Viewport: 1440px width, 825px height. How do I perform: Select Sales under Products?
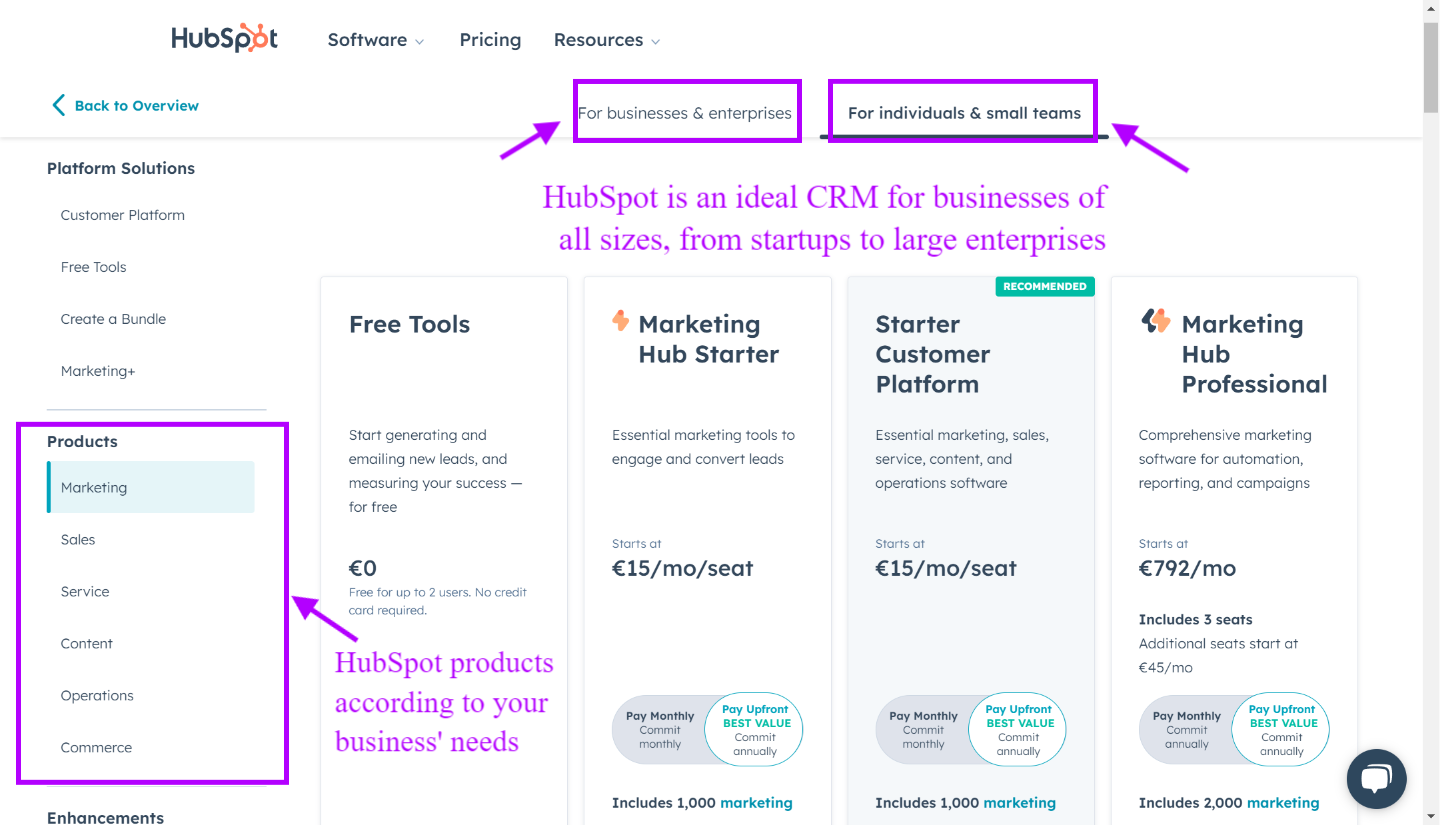(77, 539)
